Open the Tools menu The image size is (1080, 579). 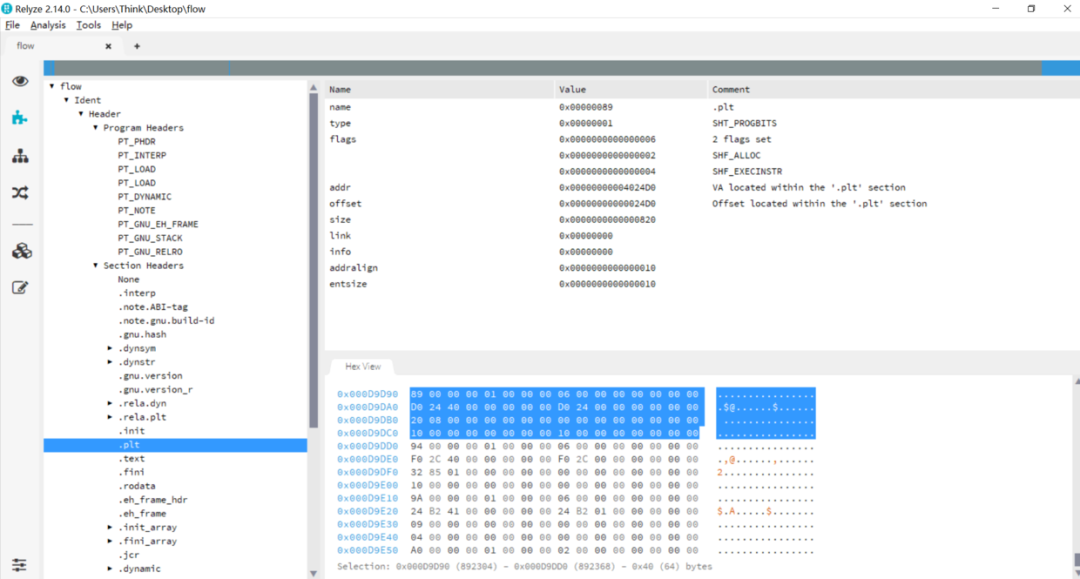click(88, 25)
